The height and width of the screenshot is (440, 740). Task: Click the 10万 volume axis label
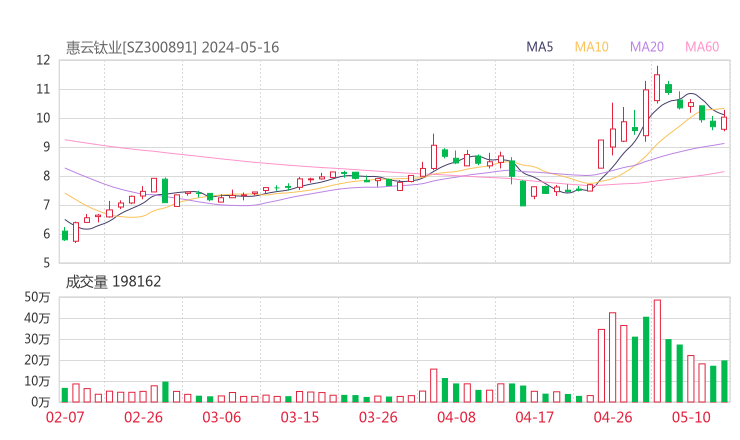click(x=37, y=381)
